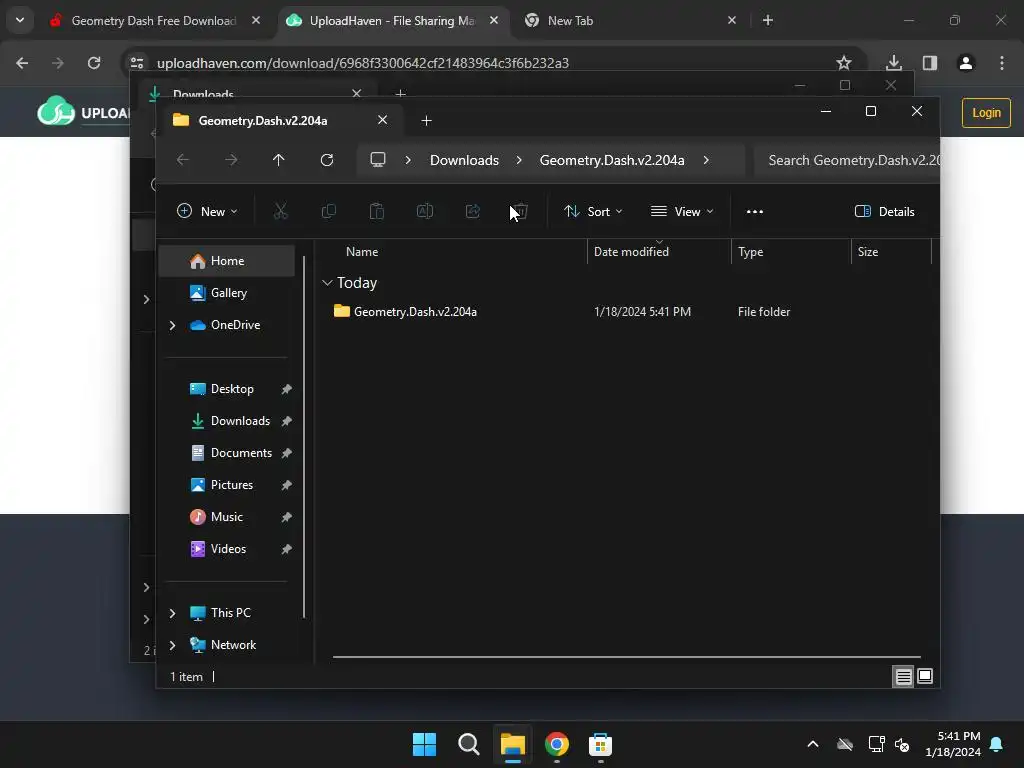Open Documents in navigation pane
The image size is (1024, 768).
[x=227, y=453]
